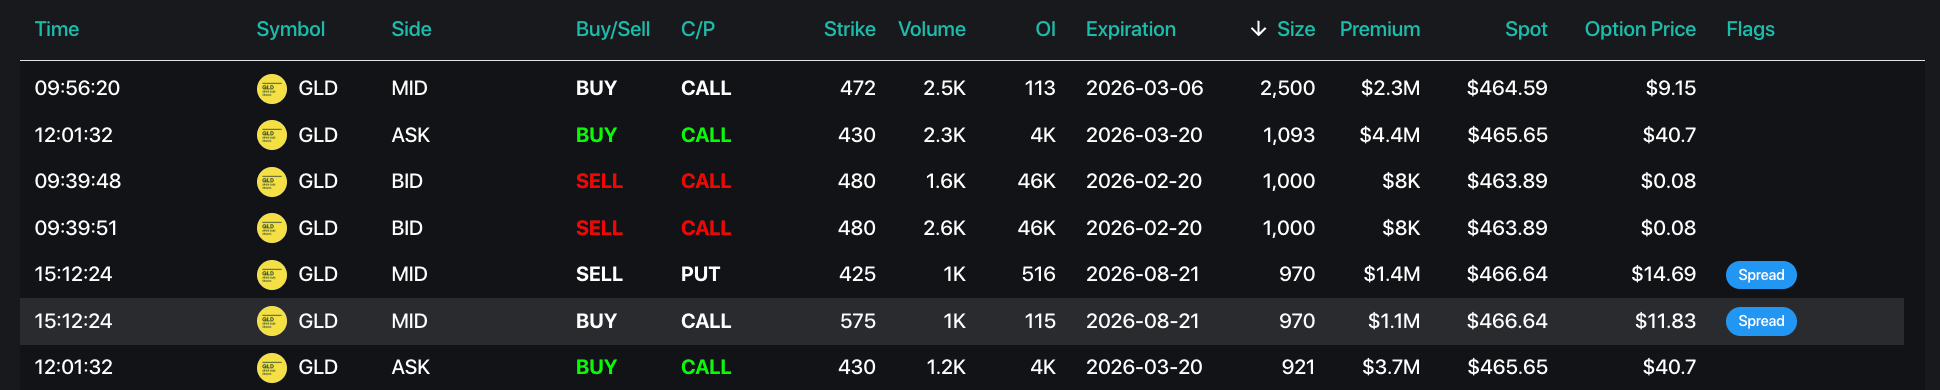
Task: Select the 2026-03-06 expiration cell
Action: (1145, 88)
